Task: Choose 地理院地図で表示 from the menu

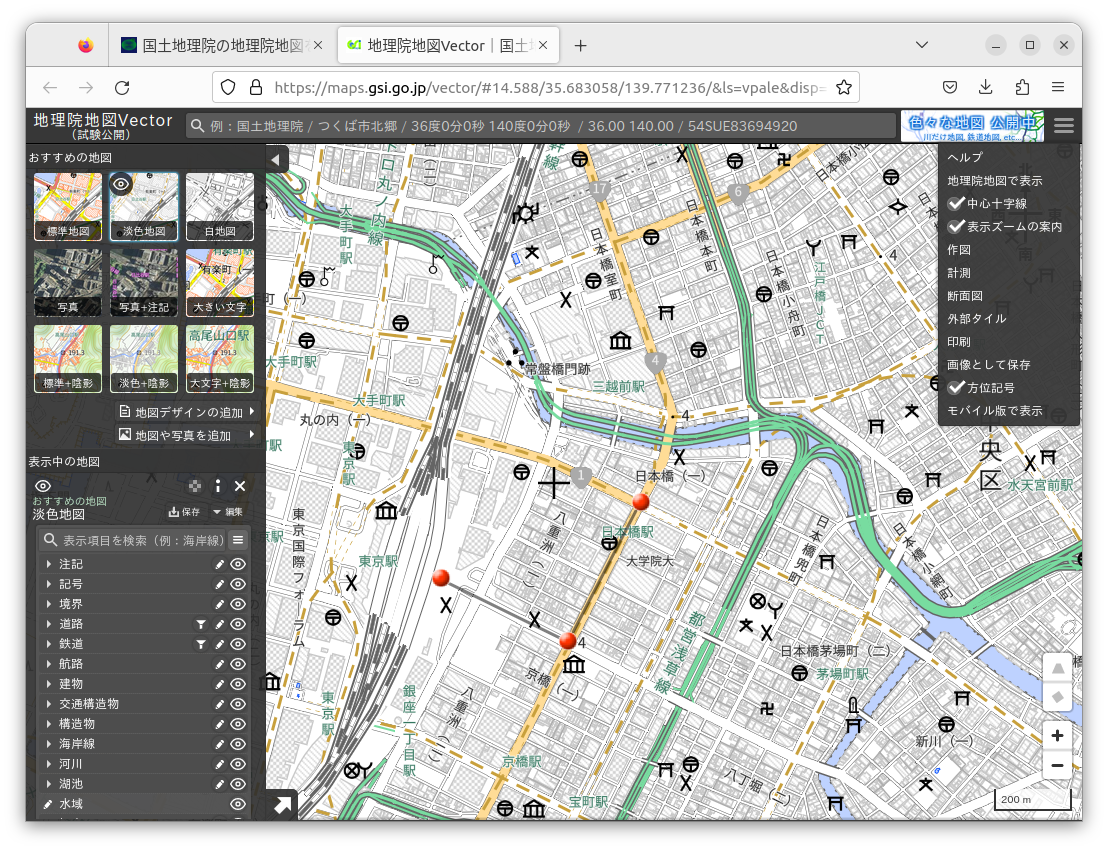Action: click(x=995, y=181)
